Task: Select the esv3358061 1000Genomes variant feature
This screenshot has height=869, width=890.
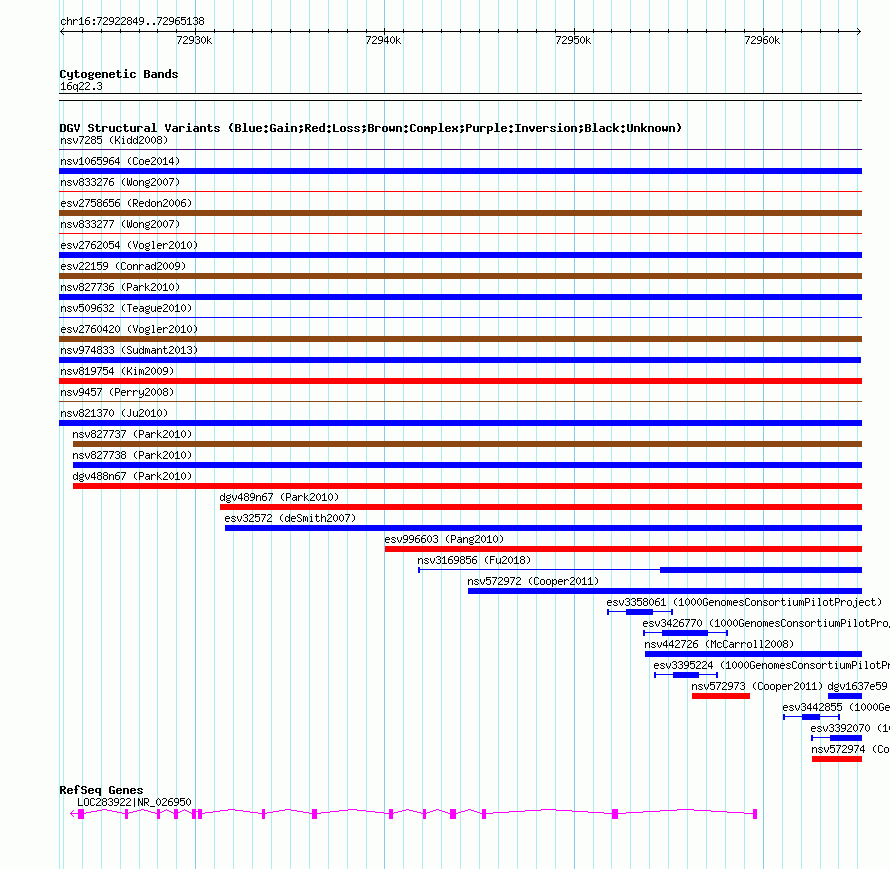Action: pyautogui.click(x=640, y=612)
